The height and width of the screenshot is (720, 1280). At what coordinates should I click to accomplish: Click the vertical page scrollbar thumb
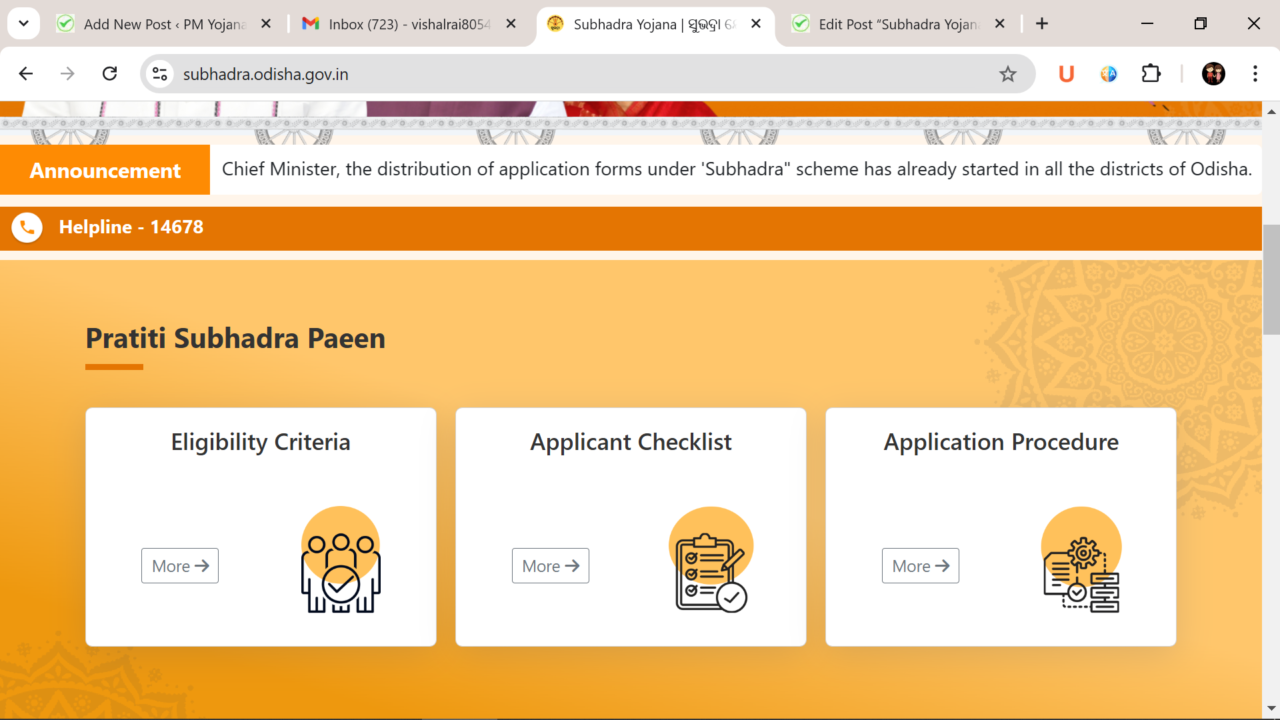click(x=1271, y=280)
